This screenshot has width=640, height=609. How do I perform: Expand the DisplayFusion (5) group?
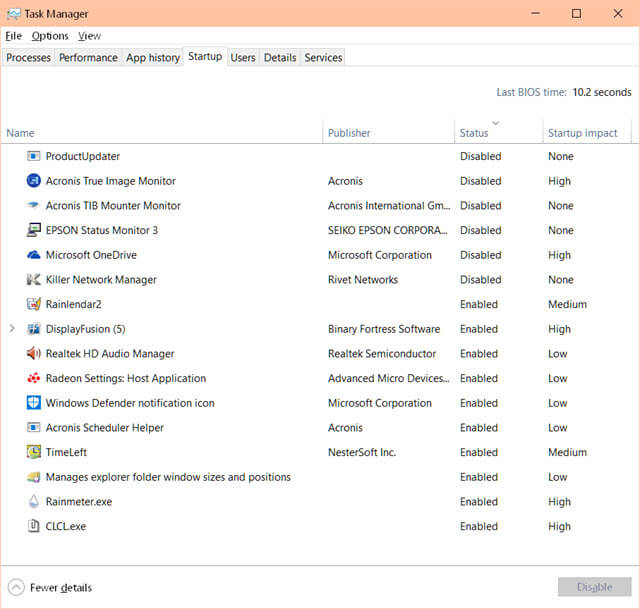click(12, 329)
